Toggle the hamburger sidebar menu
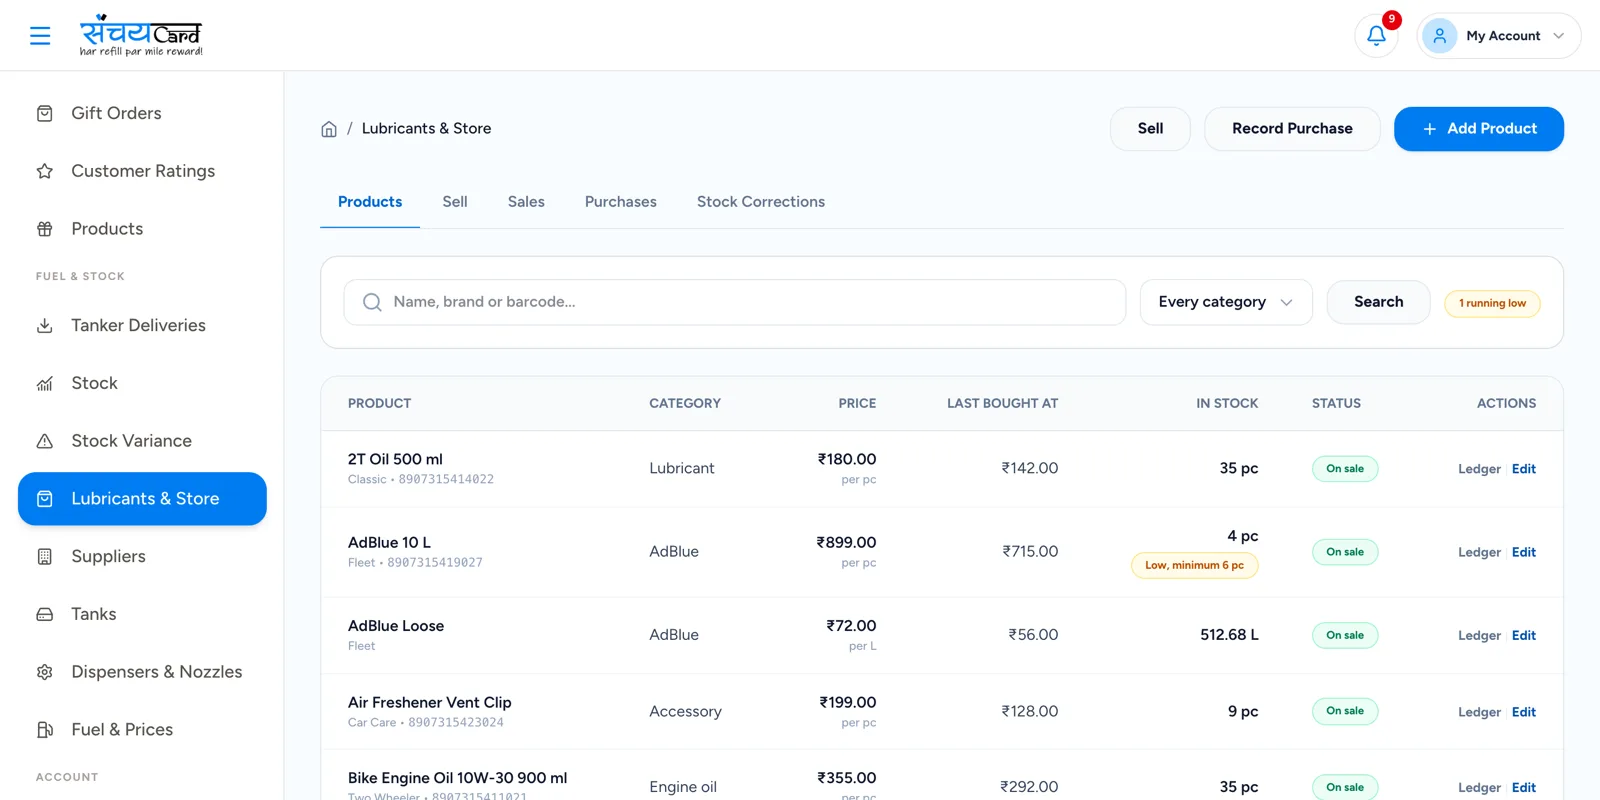This screenshot has width=1600, height=800. 40,36
